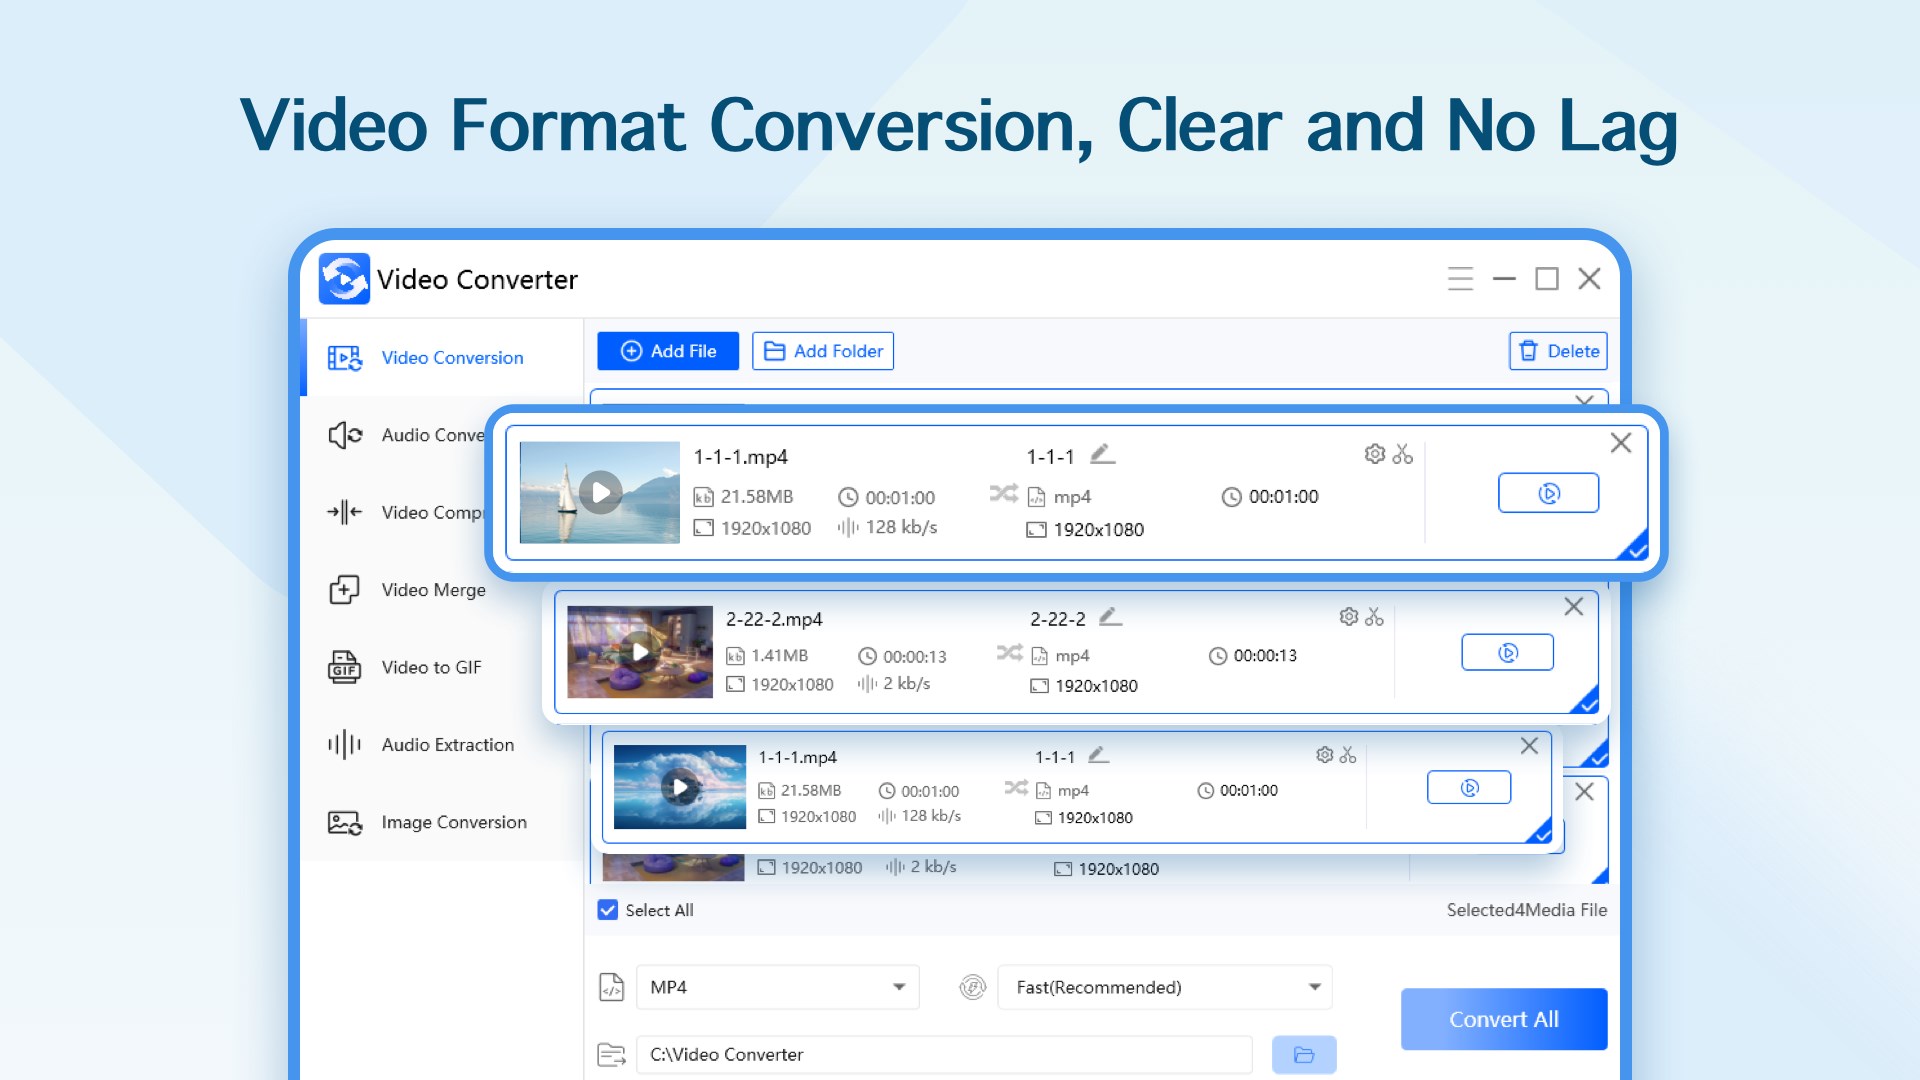Open Video to GIF section
1920x1080 pixels.
click(x=430, y=667)
